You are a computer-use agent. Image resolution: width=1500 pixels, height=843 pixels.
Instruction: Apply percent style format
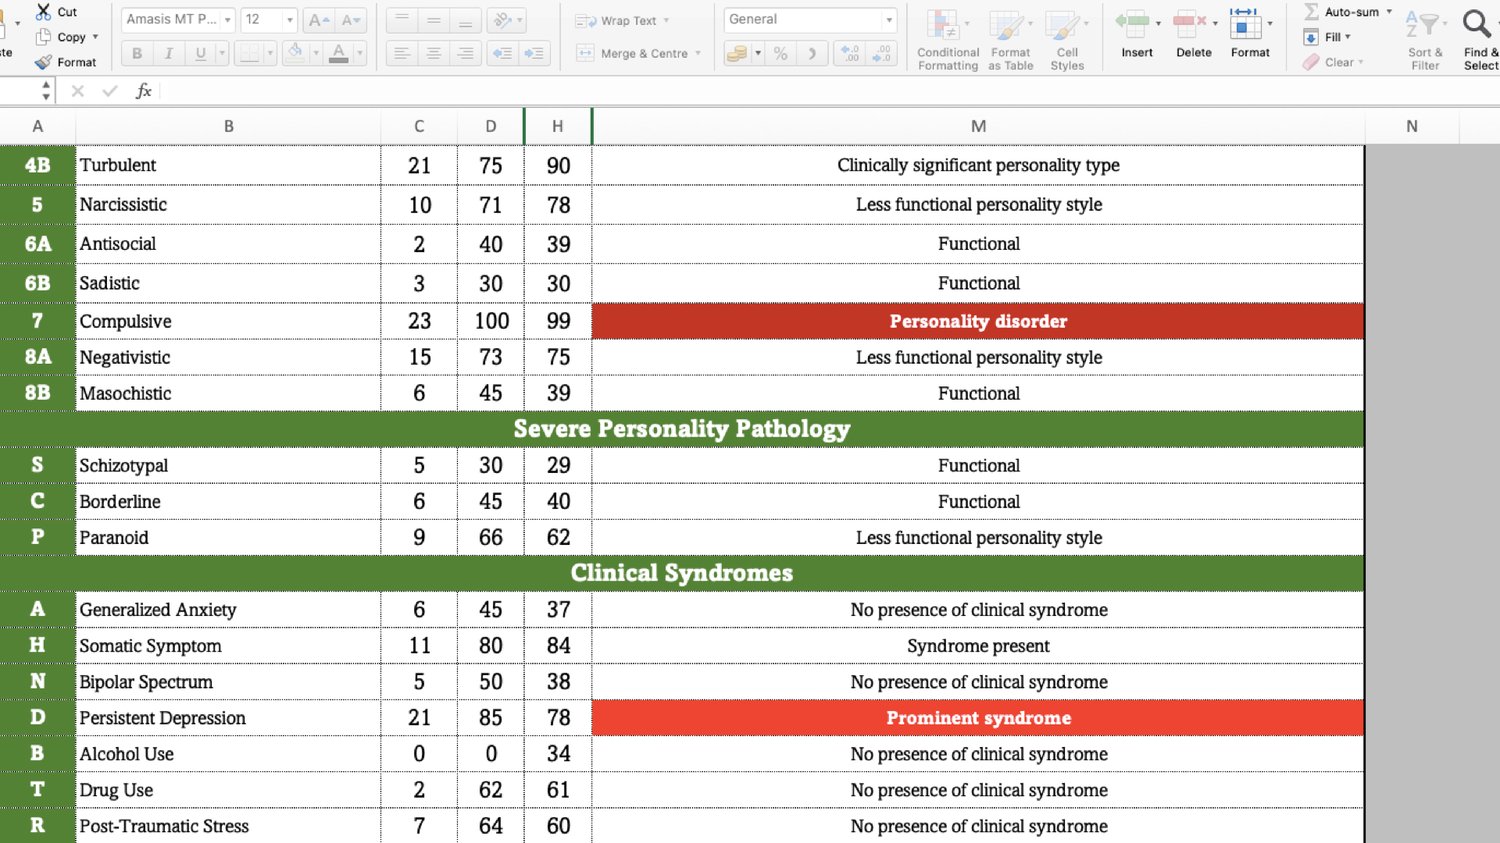[x=781, y=53]
